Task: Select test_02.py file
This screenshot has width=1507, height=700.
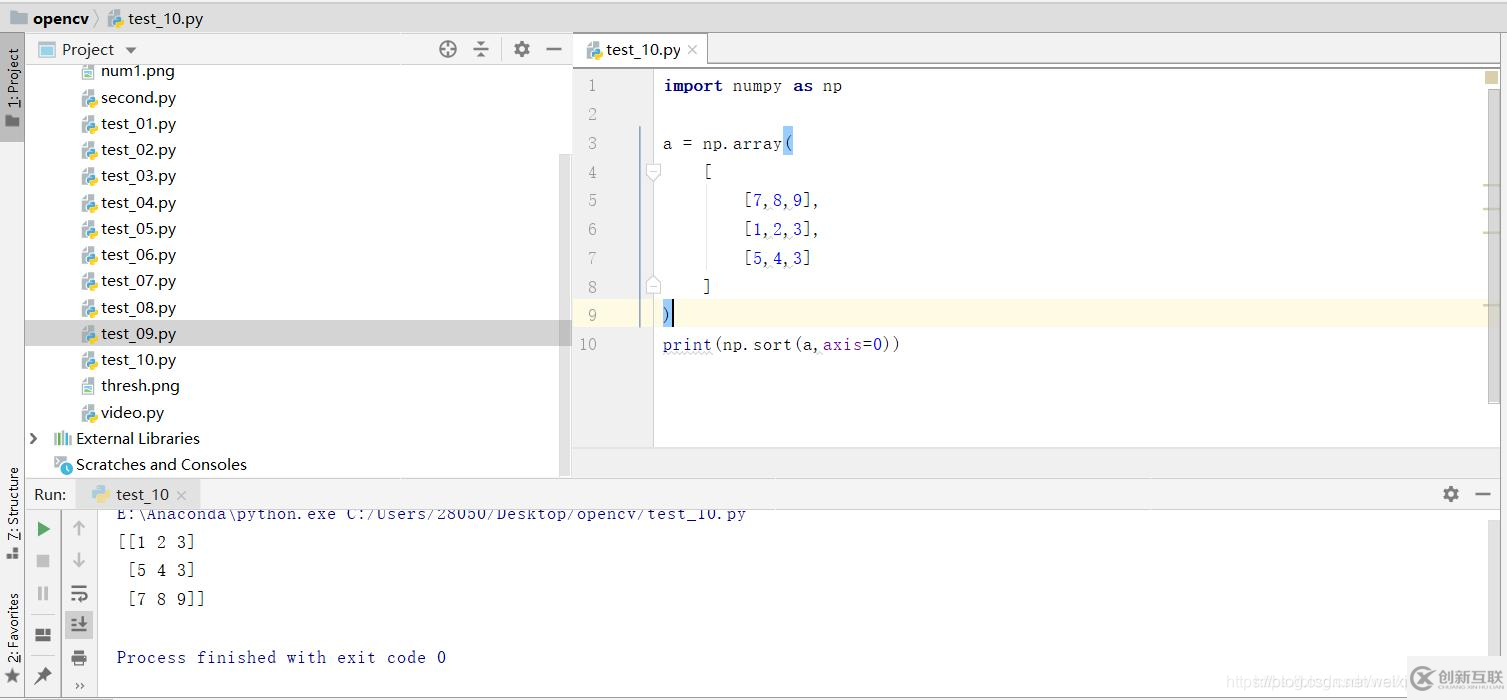Action: click(x=138, y=150)
